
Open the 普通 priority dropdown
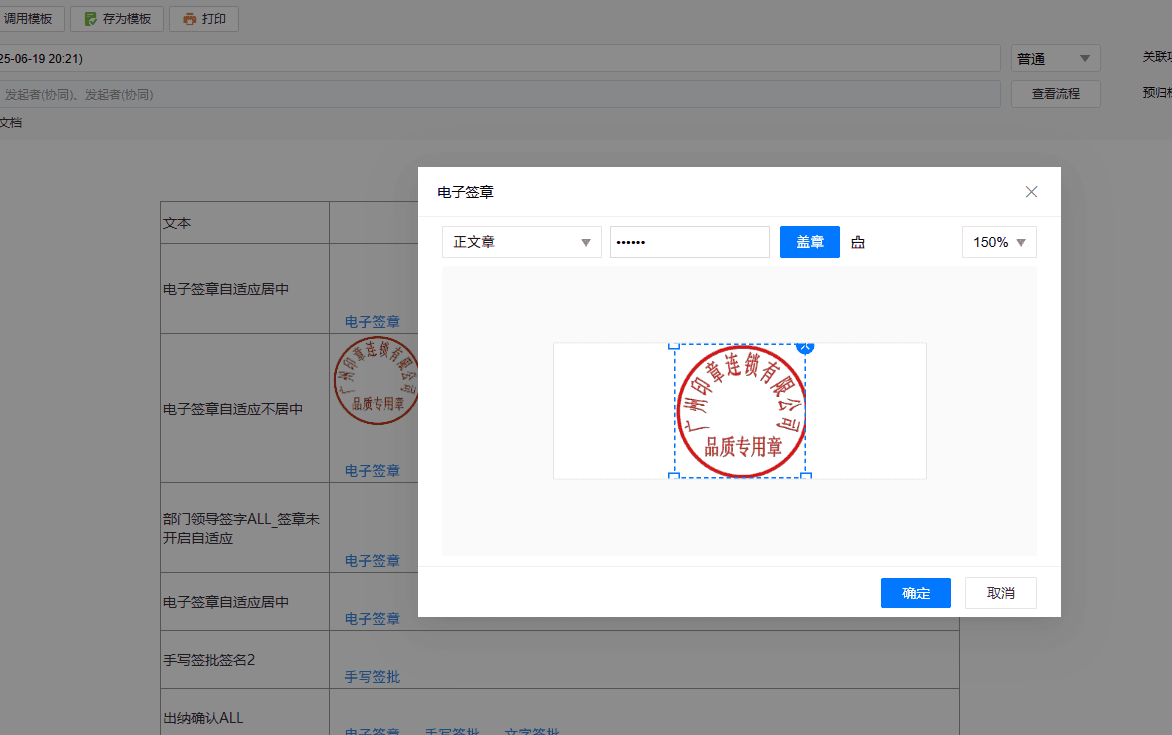(1055, 58)
